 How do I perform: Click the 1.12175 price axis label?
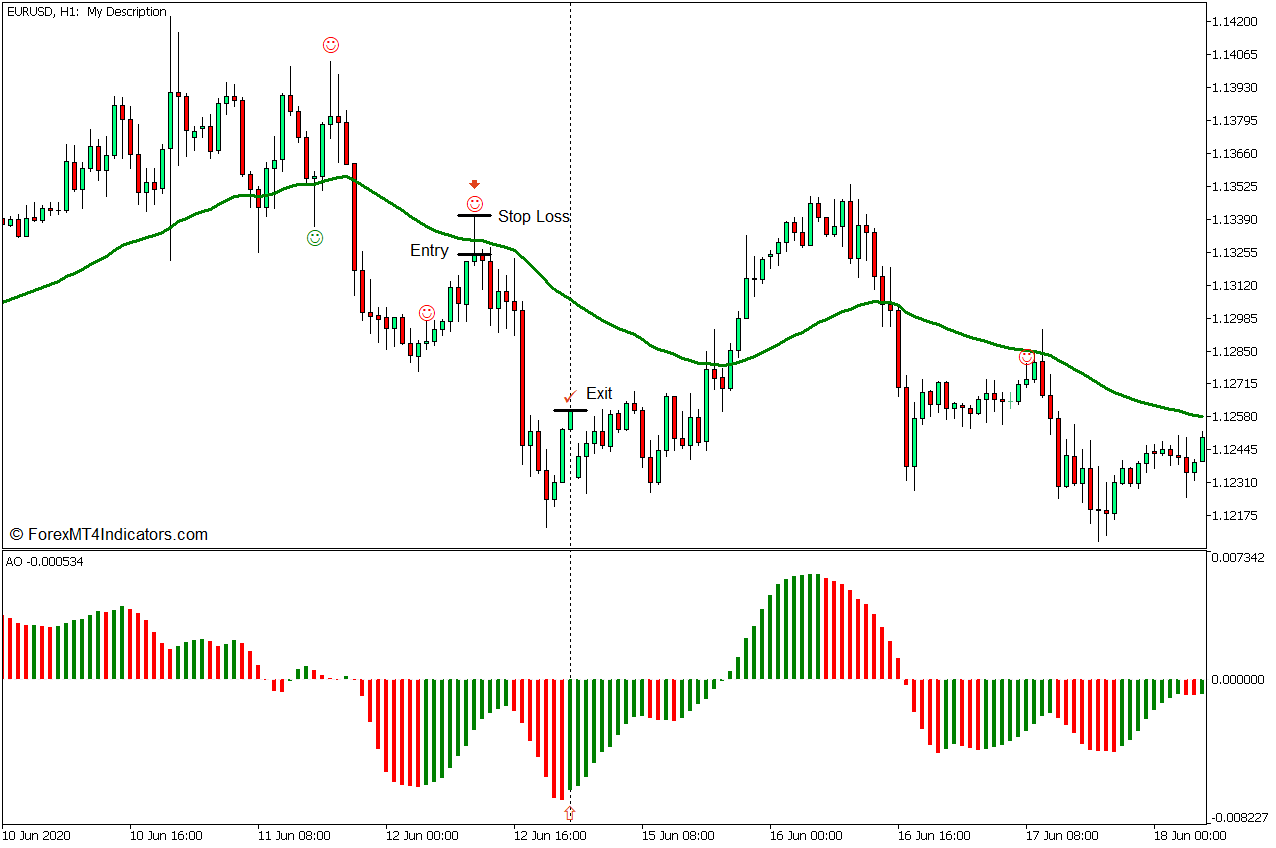[1237, 515]
